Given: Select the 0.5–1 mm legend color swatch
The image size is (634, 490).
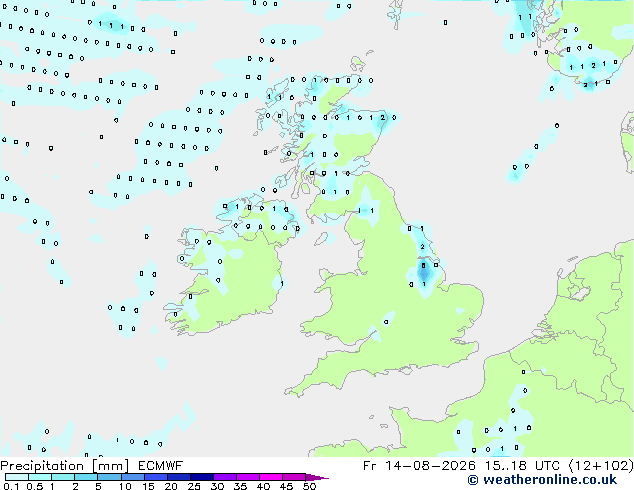Looking at the screenshot, I should tap(40, 477).
